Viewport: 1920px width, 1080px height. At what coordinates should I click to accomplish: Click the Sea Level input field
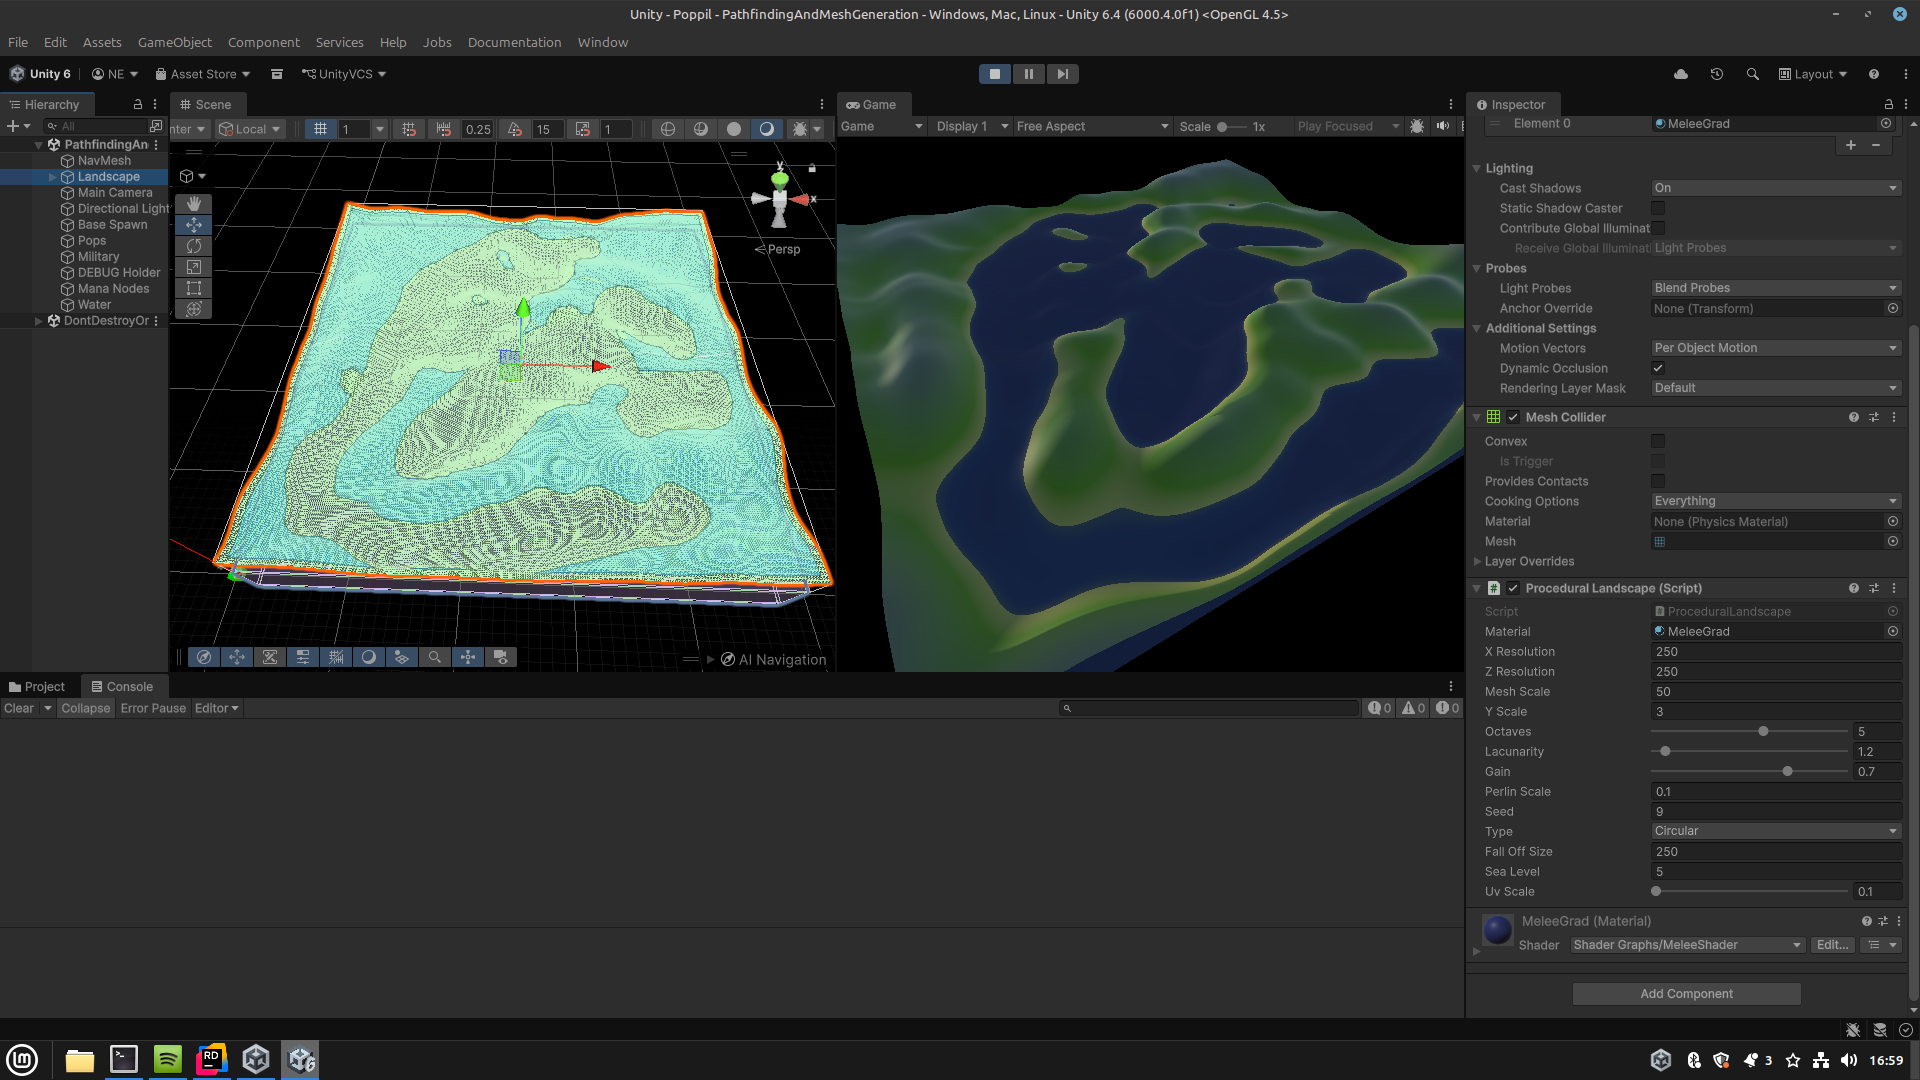pyautogui.click(x=1775, y=871)
